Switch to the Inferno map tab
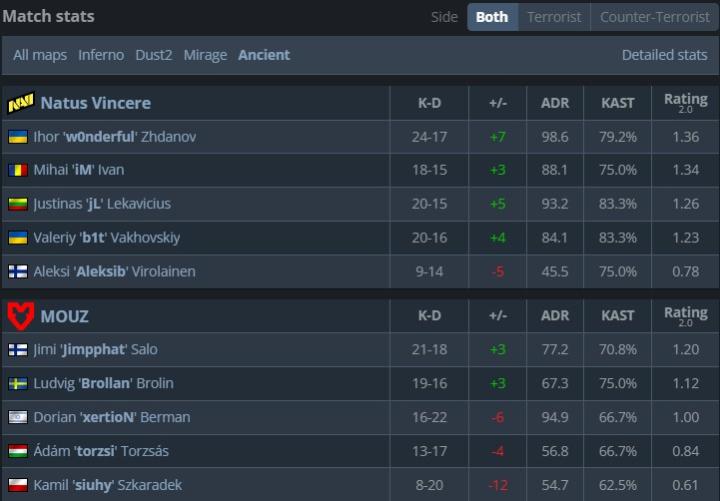 pyautogui.click(x=101, y=55)
